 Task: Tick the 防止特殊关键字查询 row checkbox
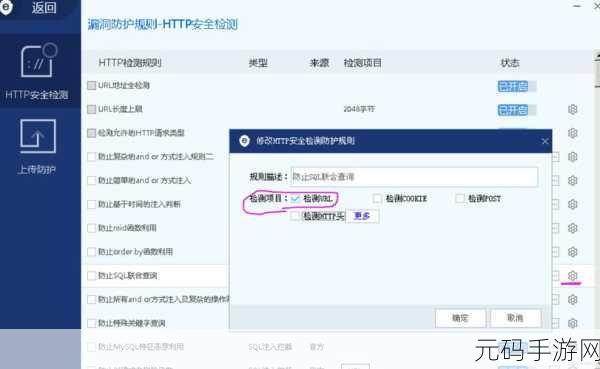(x=91, y=323)
